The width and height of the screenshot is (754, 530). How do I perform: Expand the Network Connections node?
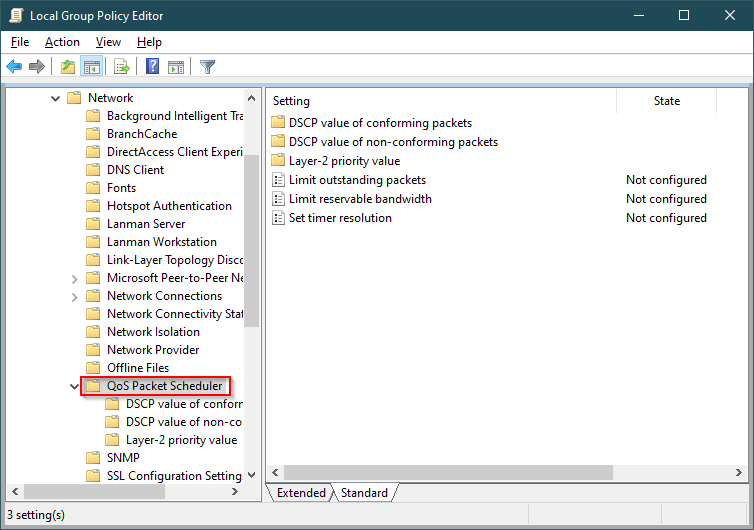74,297
